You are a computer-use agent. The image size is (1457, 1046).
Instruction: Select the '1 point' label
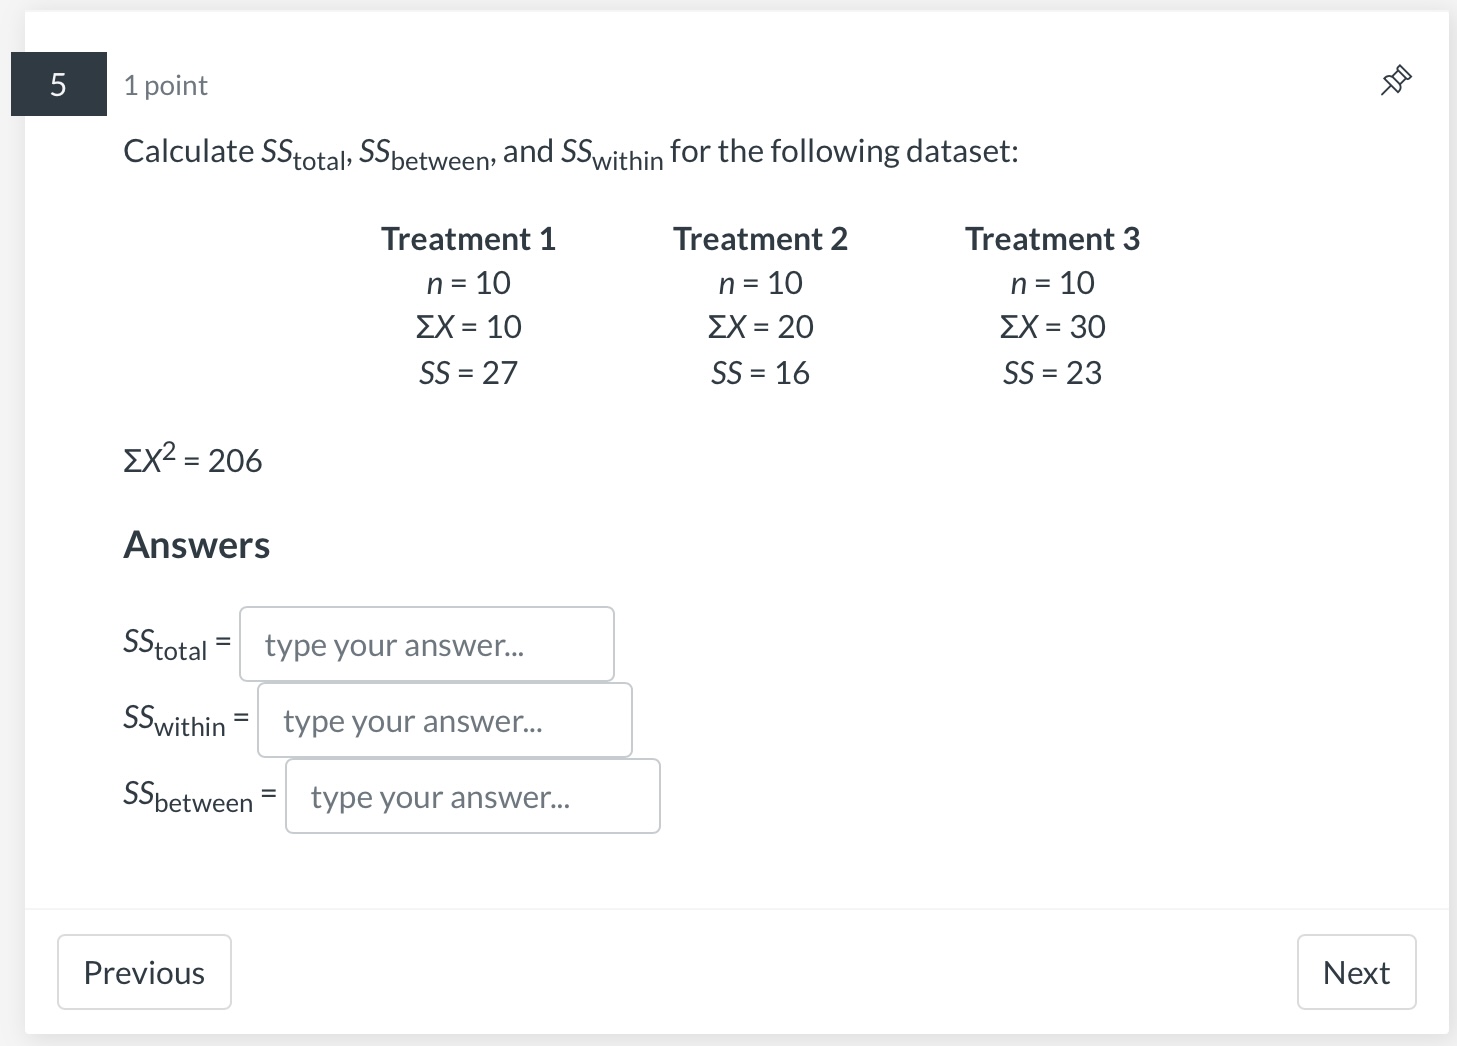tap(165, 85)
